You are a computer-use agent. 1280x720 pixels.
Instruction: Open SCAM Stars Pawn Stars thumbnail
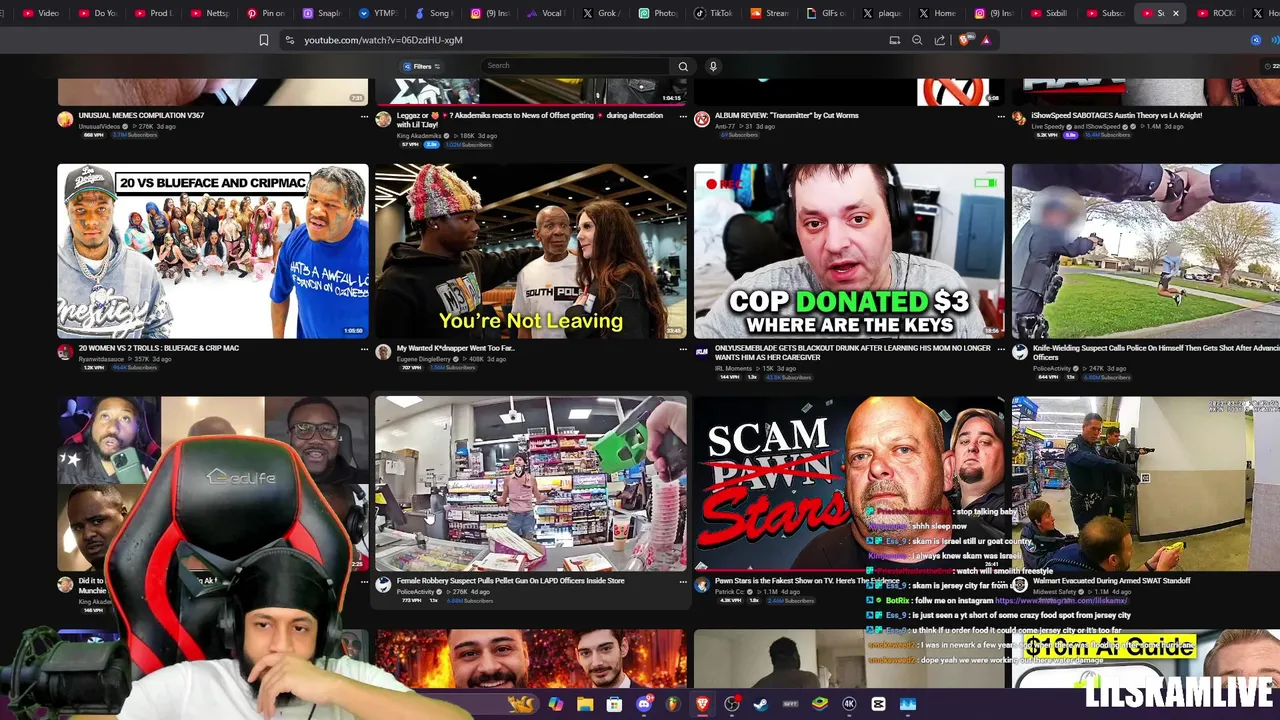coord(849,484)
